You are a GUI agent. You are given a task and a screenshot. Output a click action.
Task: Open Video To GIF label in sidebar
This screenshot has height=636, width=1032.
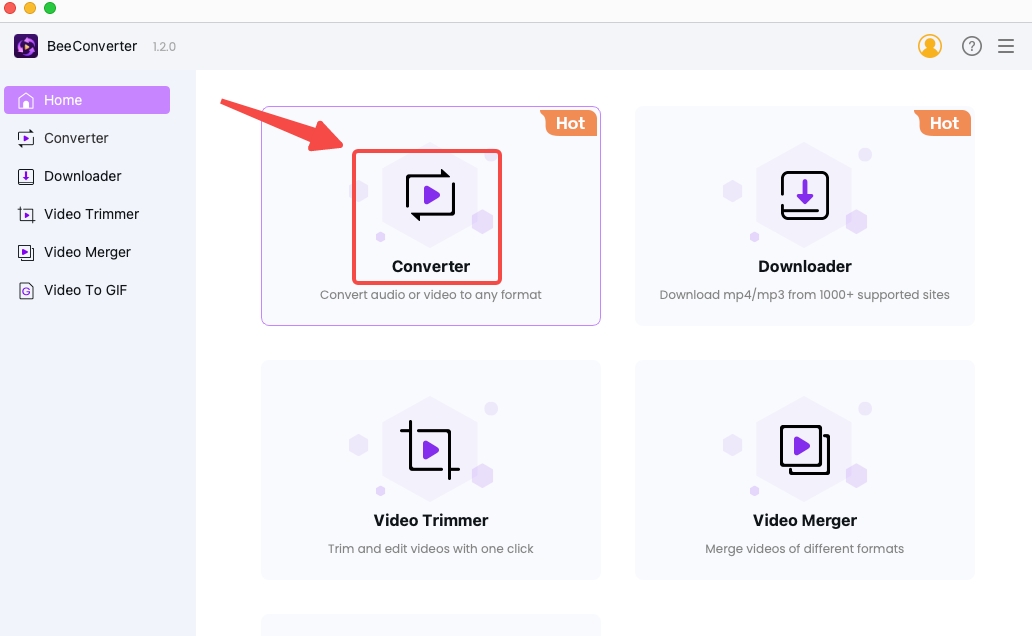[86, 290]
